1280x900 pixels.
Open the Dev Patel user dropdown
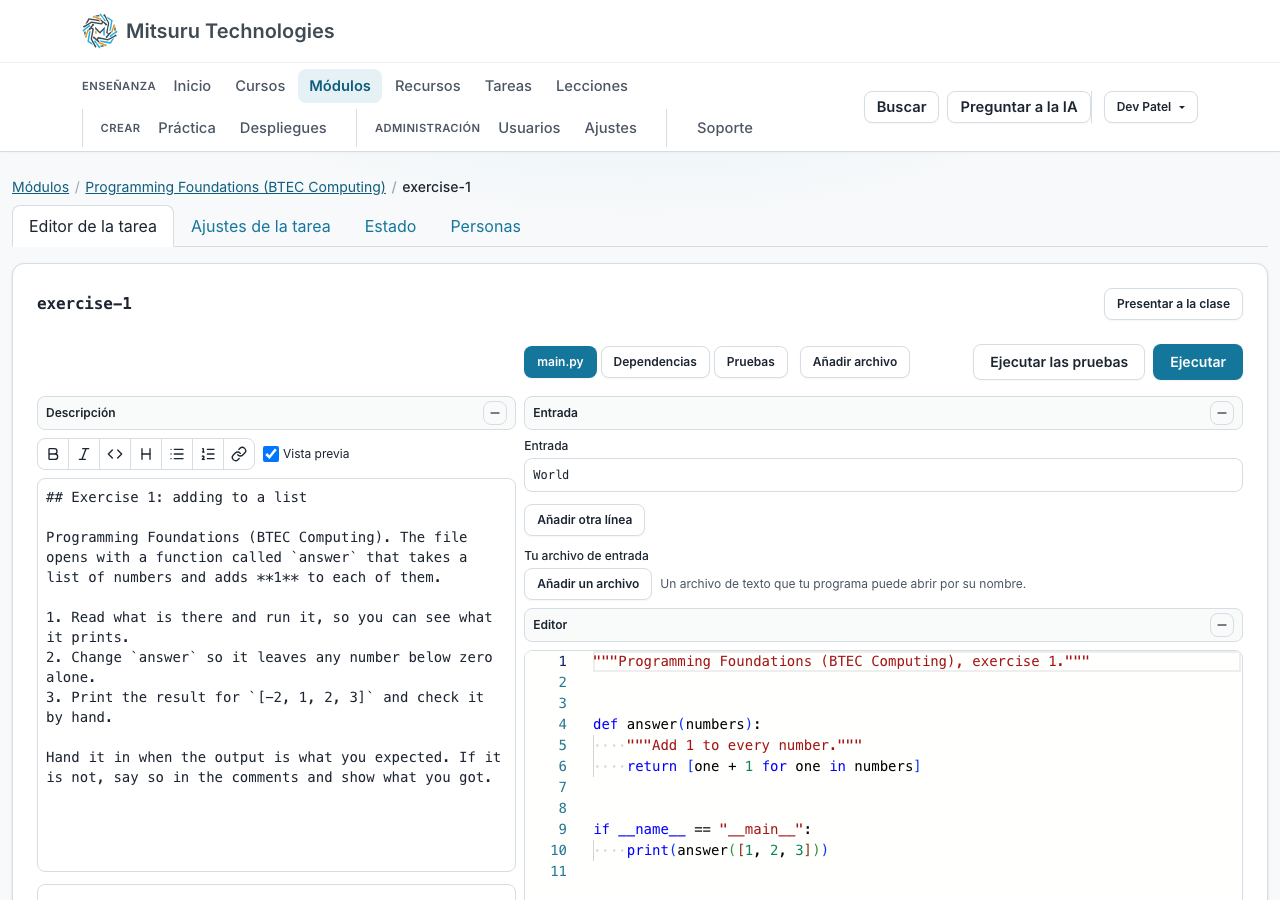1151,107
